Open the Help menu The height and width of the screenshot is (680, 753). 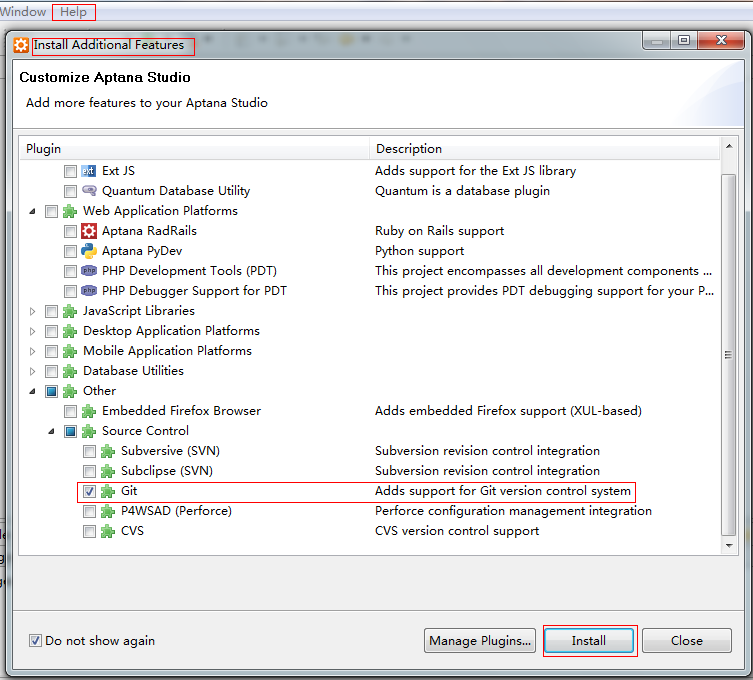[x=73, y=12]
